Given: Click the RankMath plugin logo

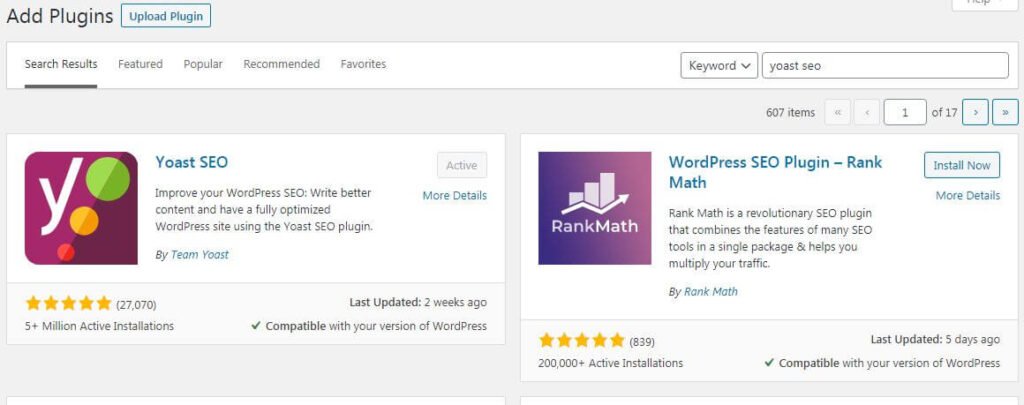Looking at the screenshot, I should [594, 208].
